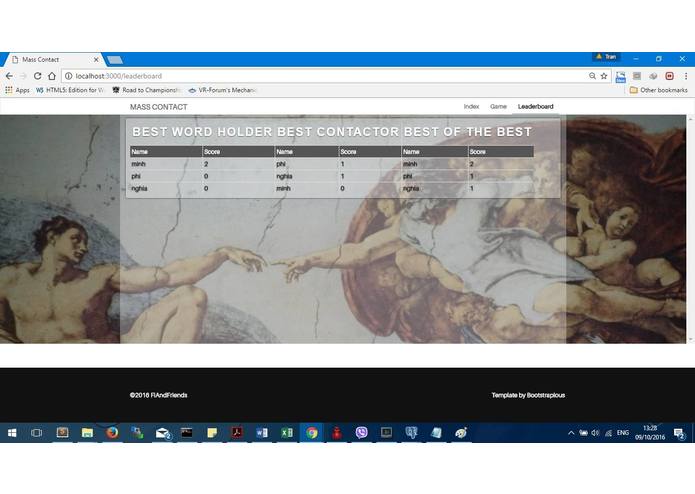The image size is (695, 494).
Task: Open the volume control in system tray
Action: [595, 433]
